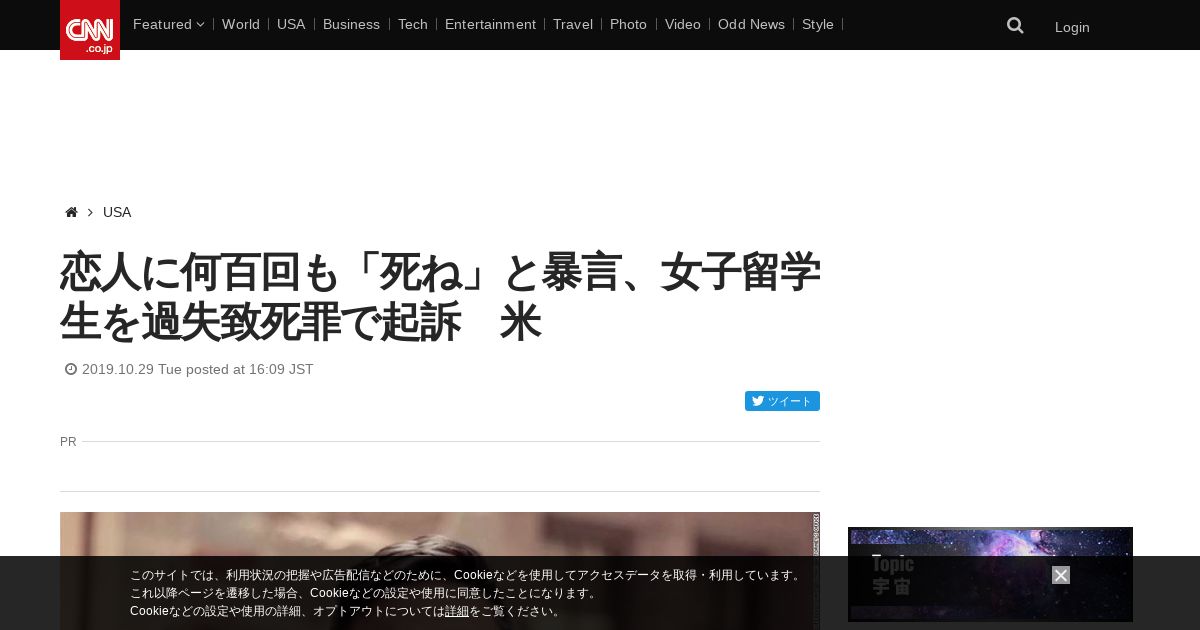The height and width of the screenshot is (630, 1200).
Task: Go to the home breadcrumb icon
Action: point(71,212)
